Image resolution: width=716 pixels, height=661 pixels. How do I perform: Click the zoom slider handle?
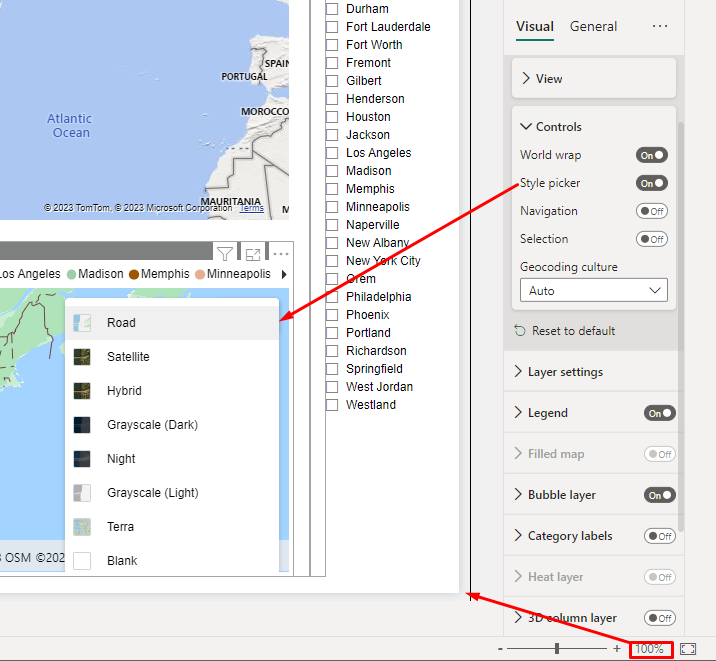click(557, 649)
